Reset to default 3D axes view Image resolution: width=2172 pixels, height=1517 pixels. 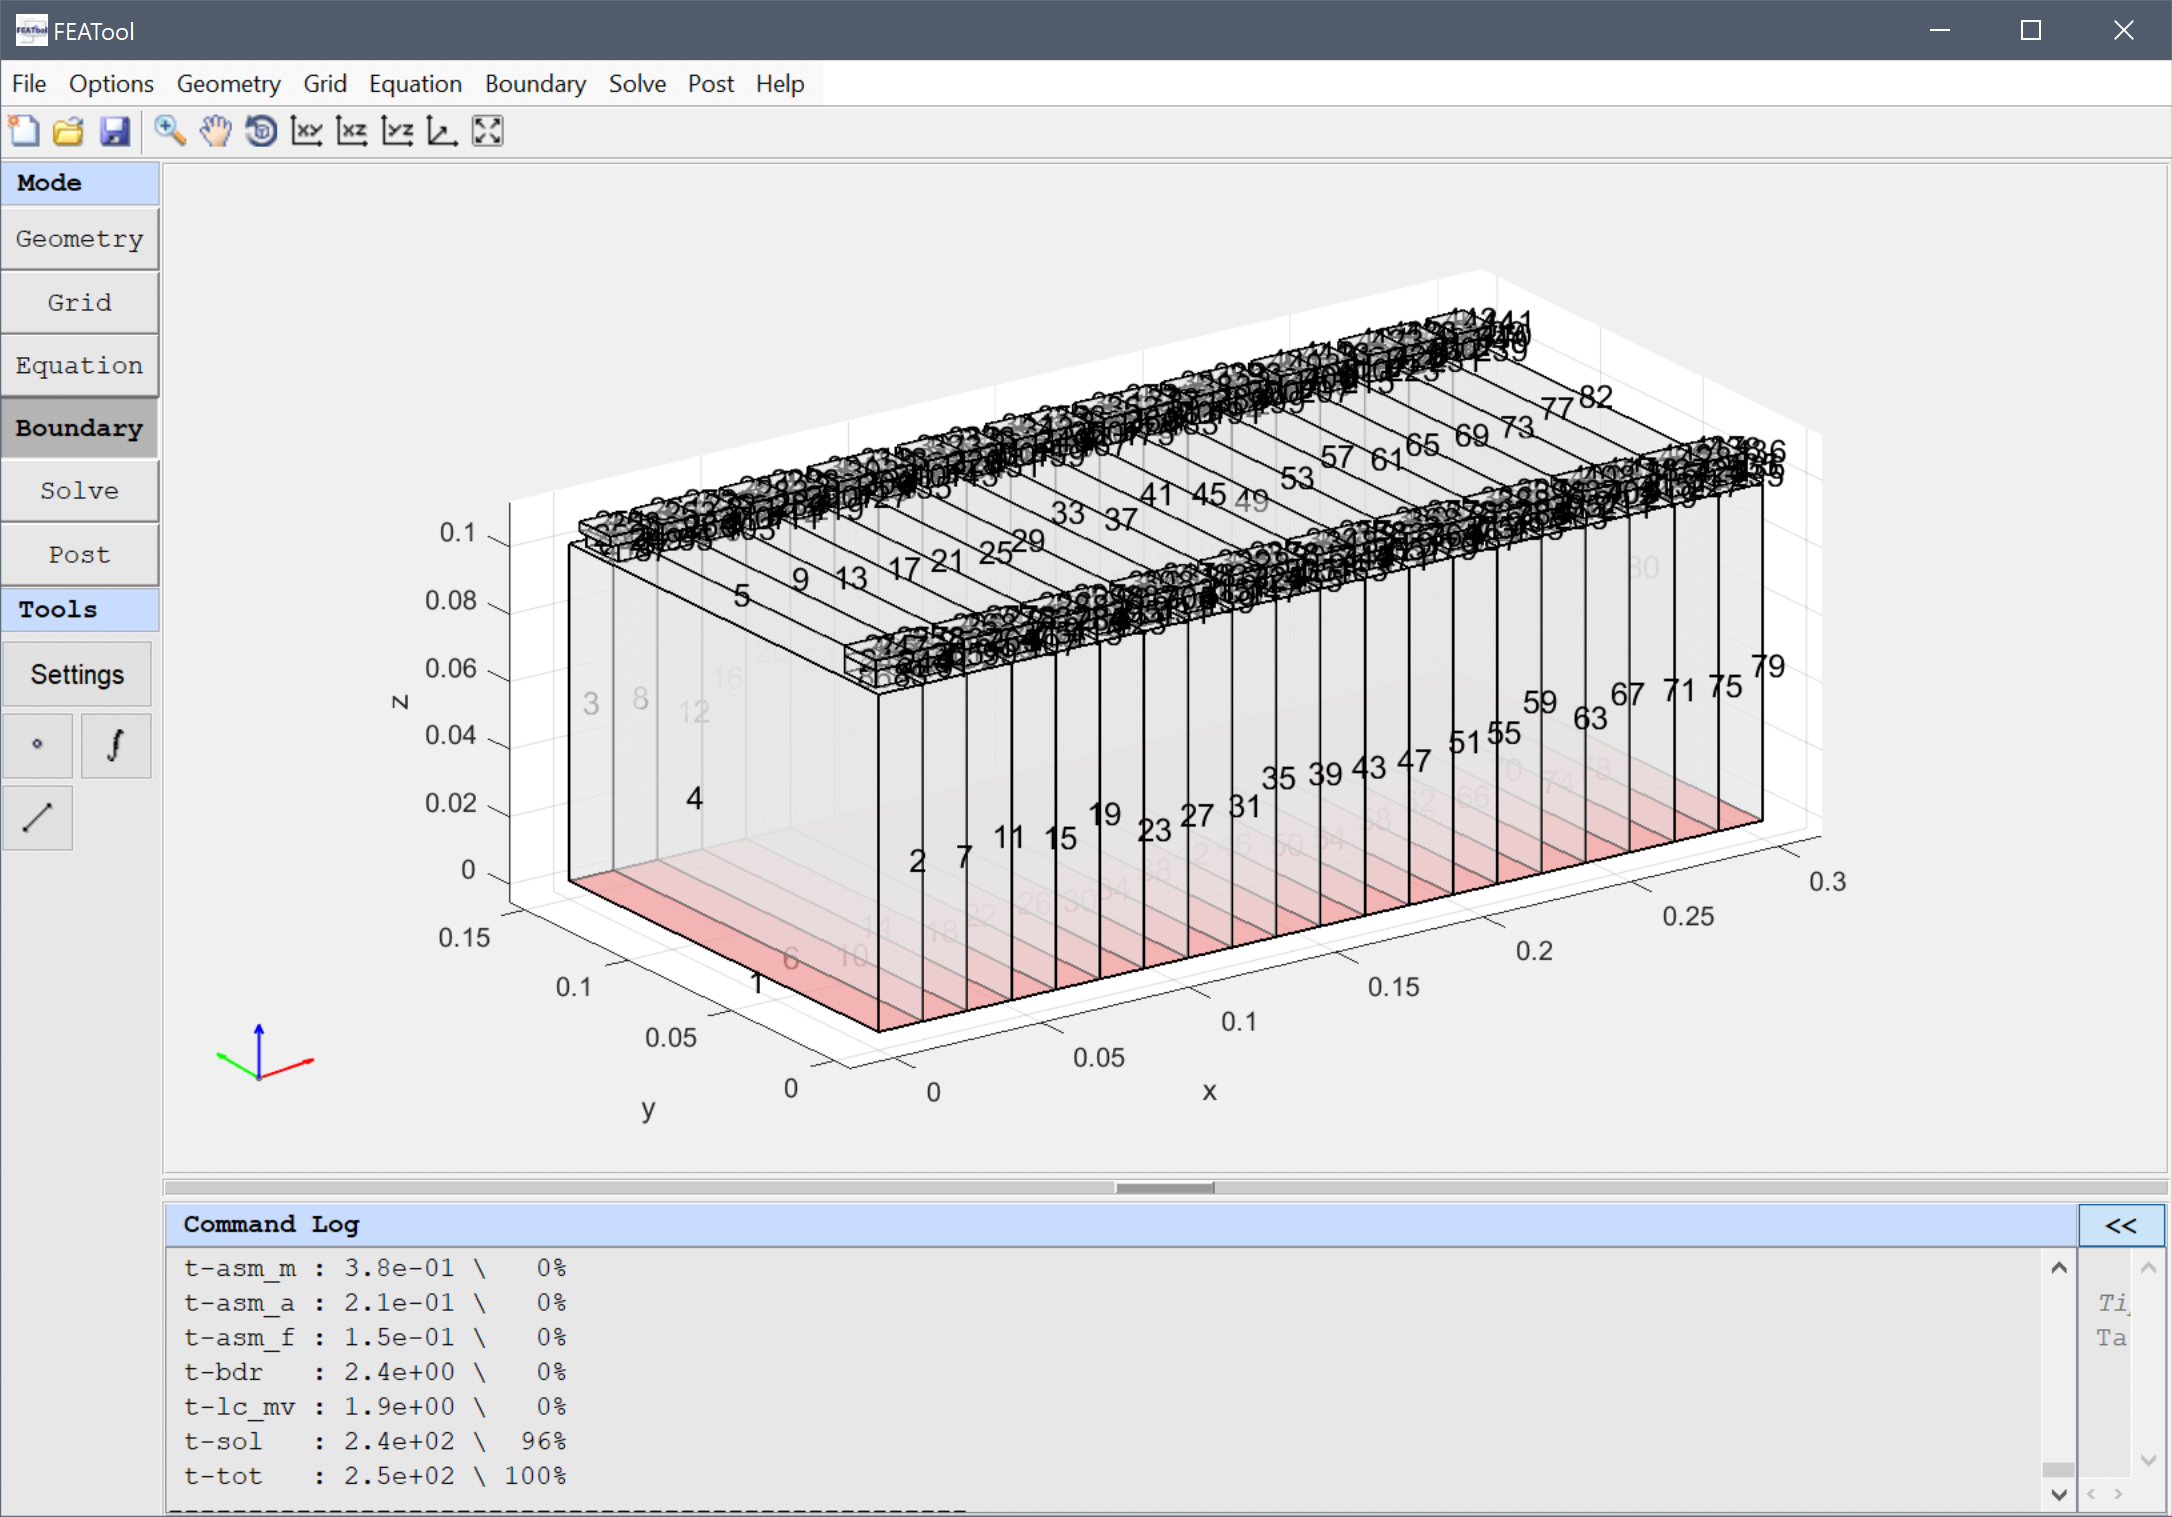[x=441, y=131]
